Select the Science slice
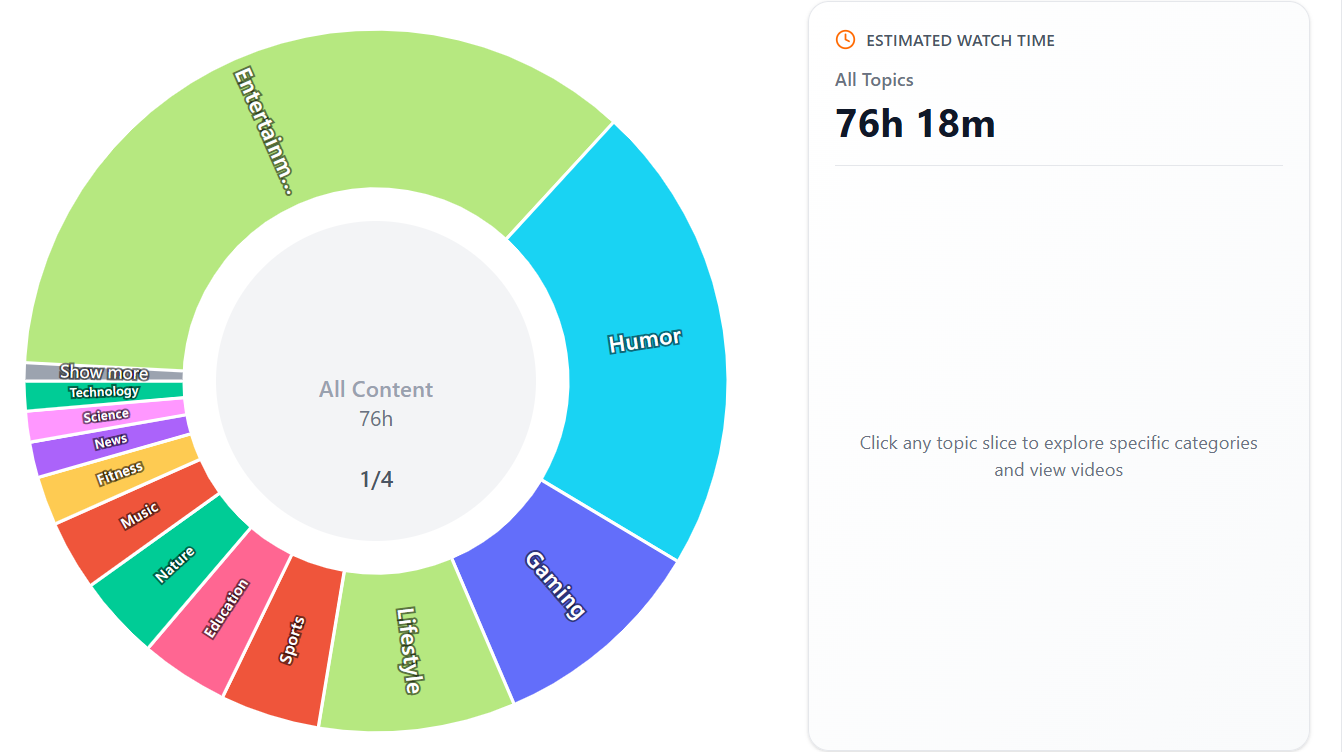The height and width of the screenshot is (752, 1342). pyautogui.click(x=105, y=413)
